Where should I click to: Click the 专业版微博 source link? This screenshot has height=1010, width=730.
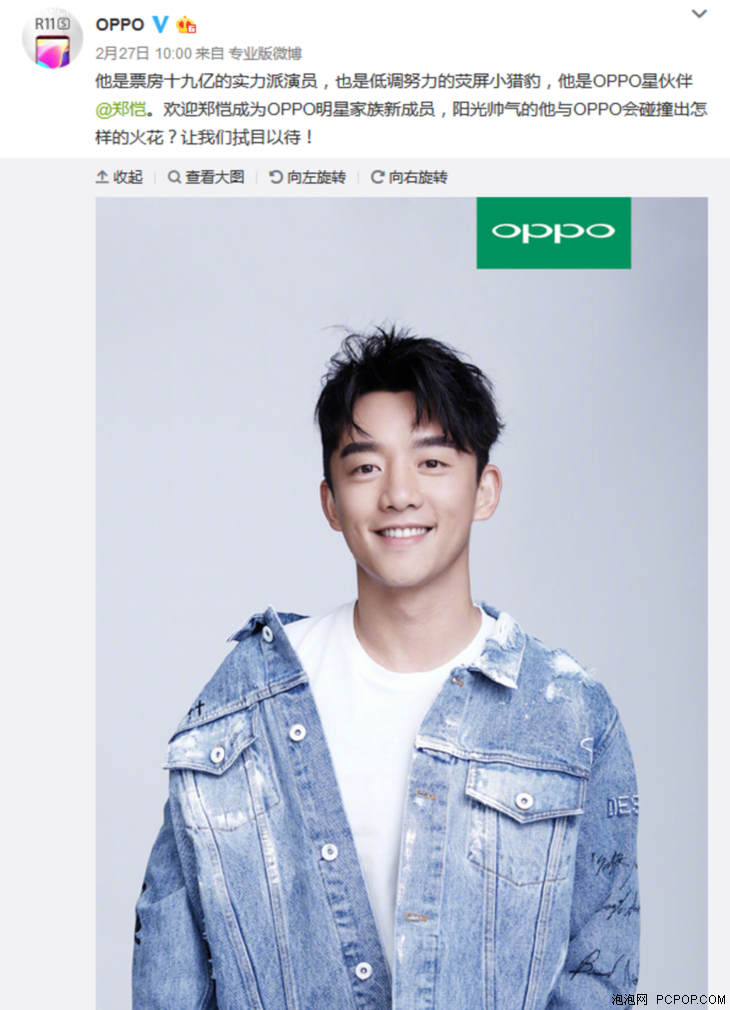[265, 53]
